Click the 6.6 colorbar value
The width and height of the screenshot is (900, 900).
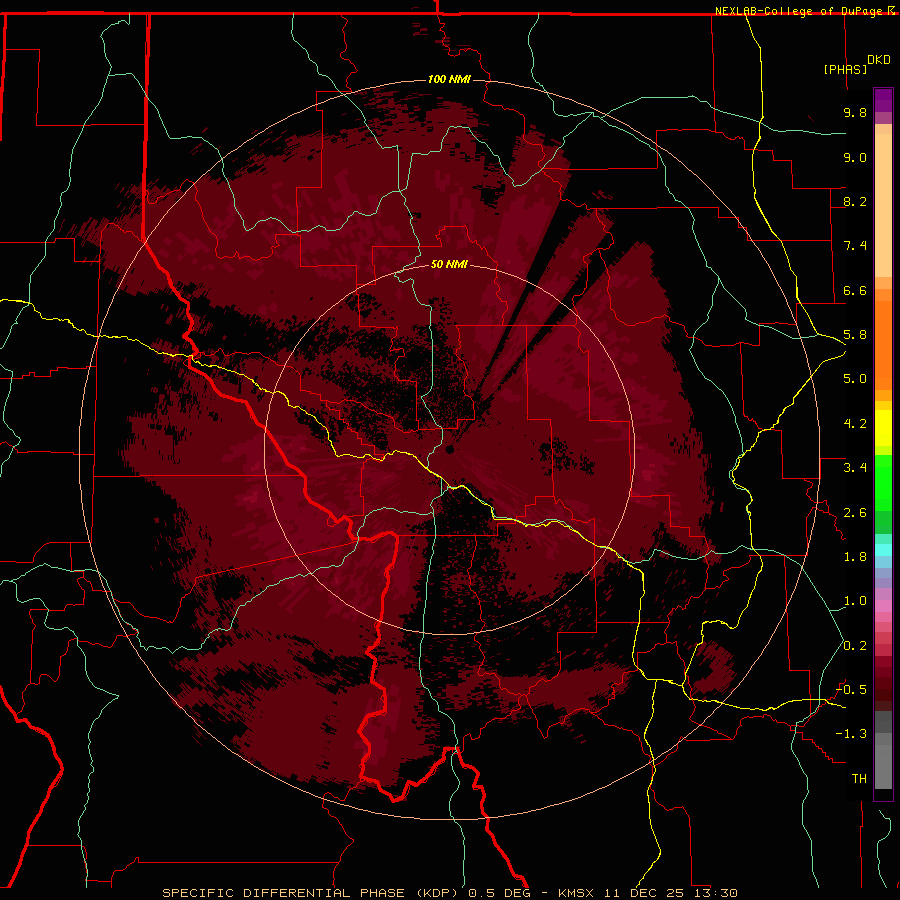click(x=855, y=290)
